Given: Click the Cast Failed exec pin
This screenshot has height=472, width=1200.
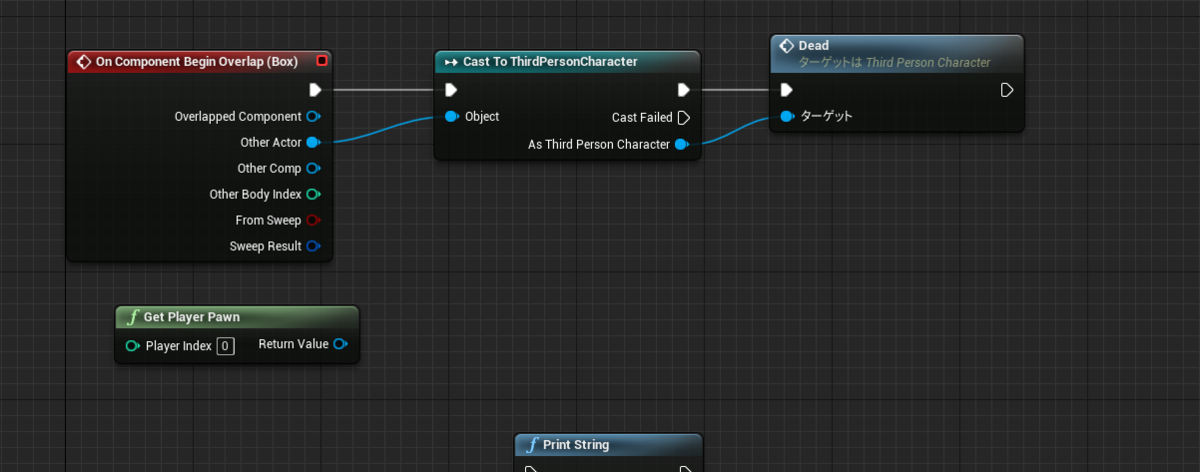Looking at the screenshot, I should coord(684,117).
